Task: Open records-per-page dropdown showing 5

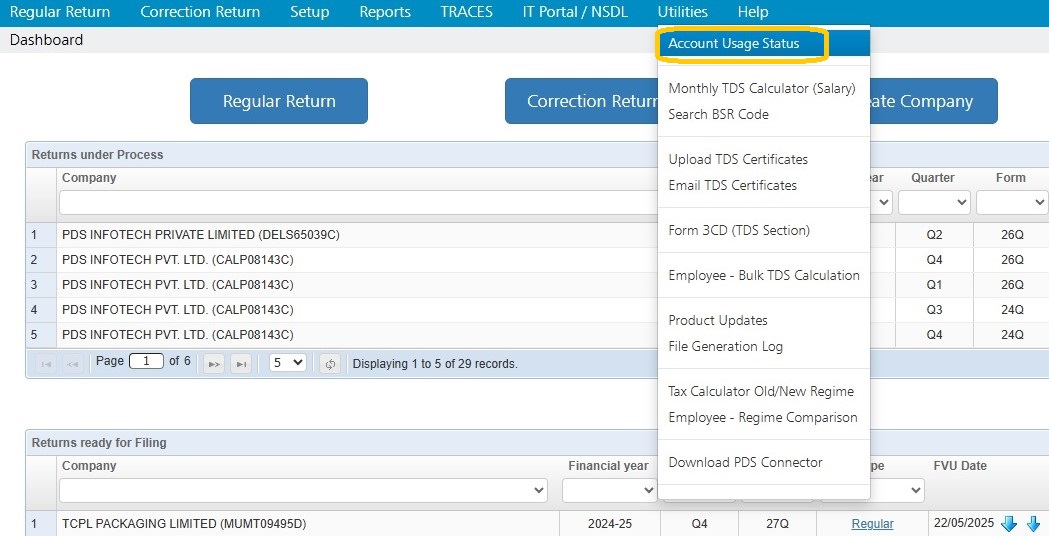Action: click(288, 363)
